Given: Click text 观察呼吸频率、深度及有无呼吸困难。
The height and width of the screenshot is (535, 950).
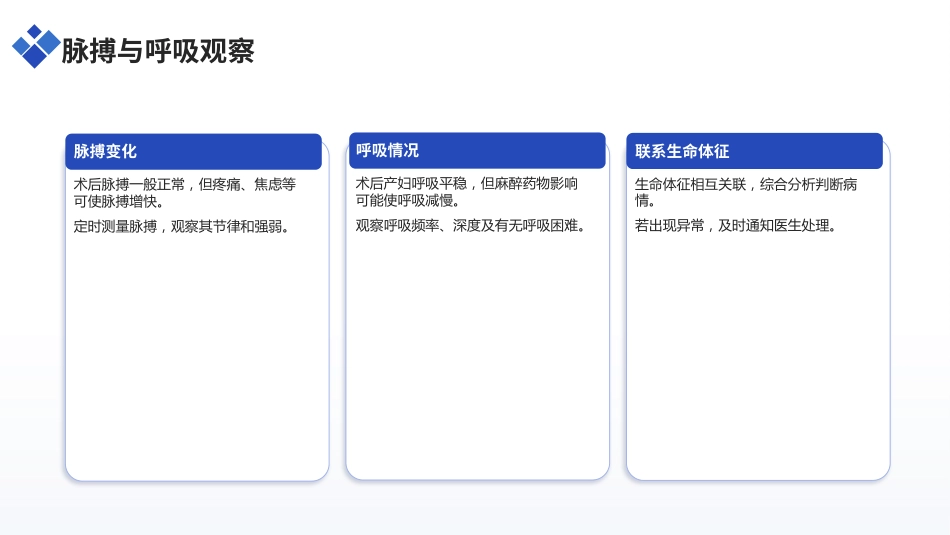Looking at the screenshot, I should click(471, 225).
